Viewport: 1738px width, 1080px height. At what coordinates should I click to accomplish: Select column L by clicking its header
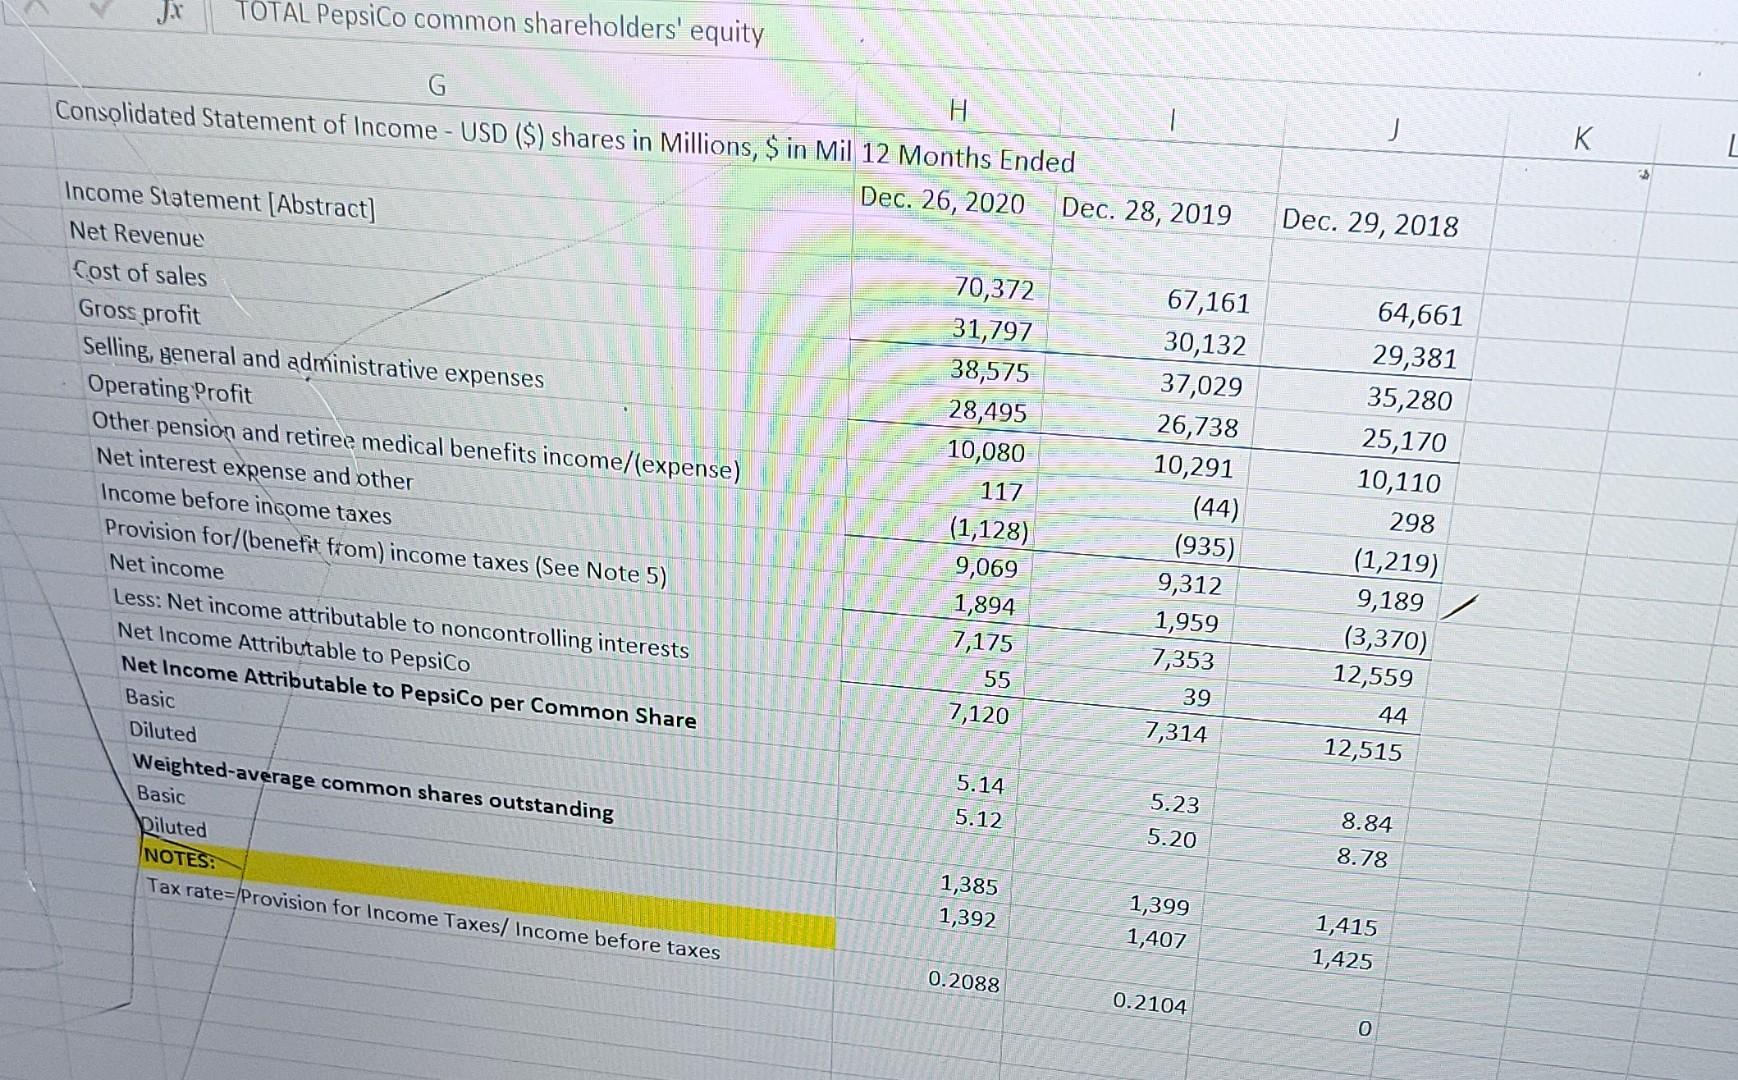tap(1730, 146)
